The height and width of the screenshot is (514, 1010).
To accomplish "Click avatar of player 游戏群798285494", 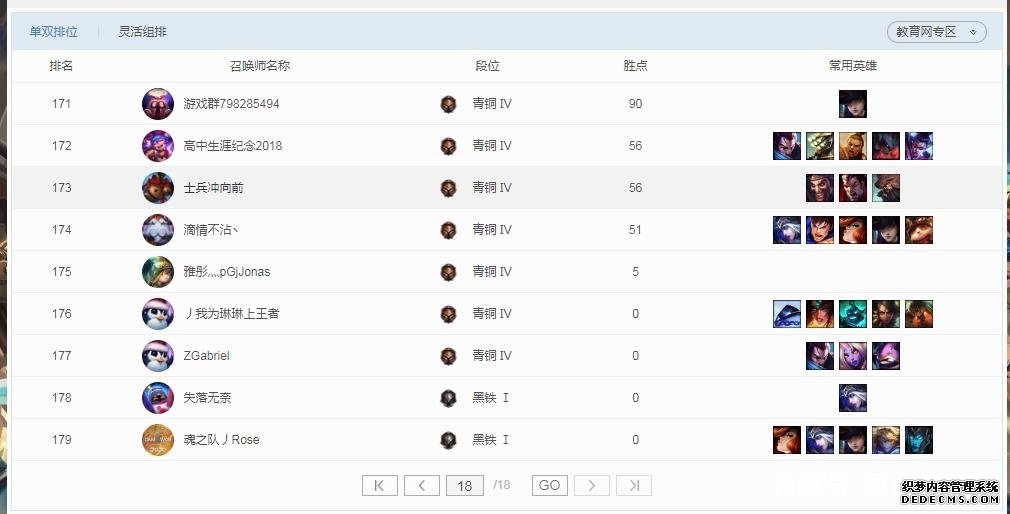I will 158,104.
